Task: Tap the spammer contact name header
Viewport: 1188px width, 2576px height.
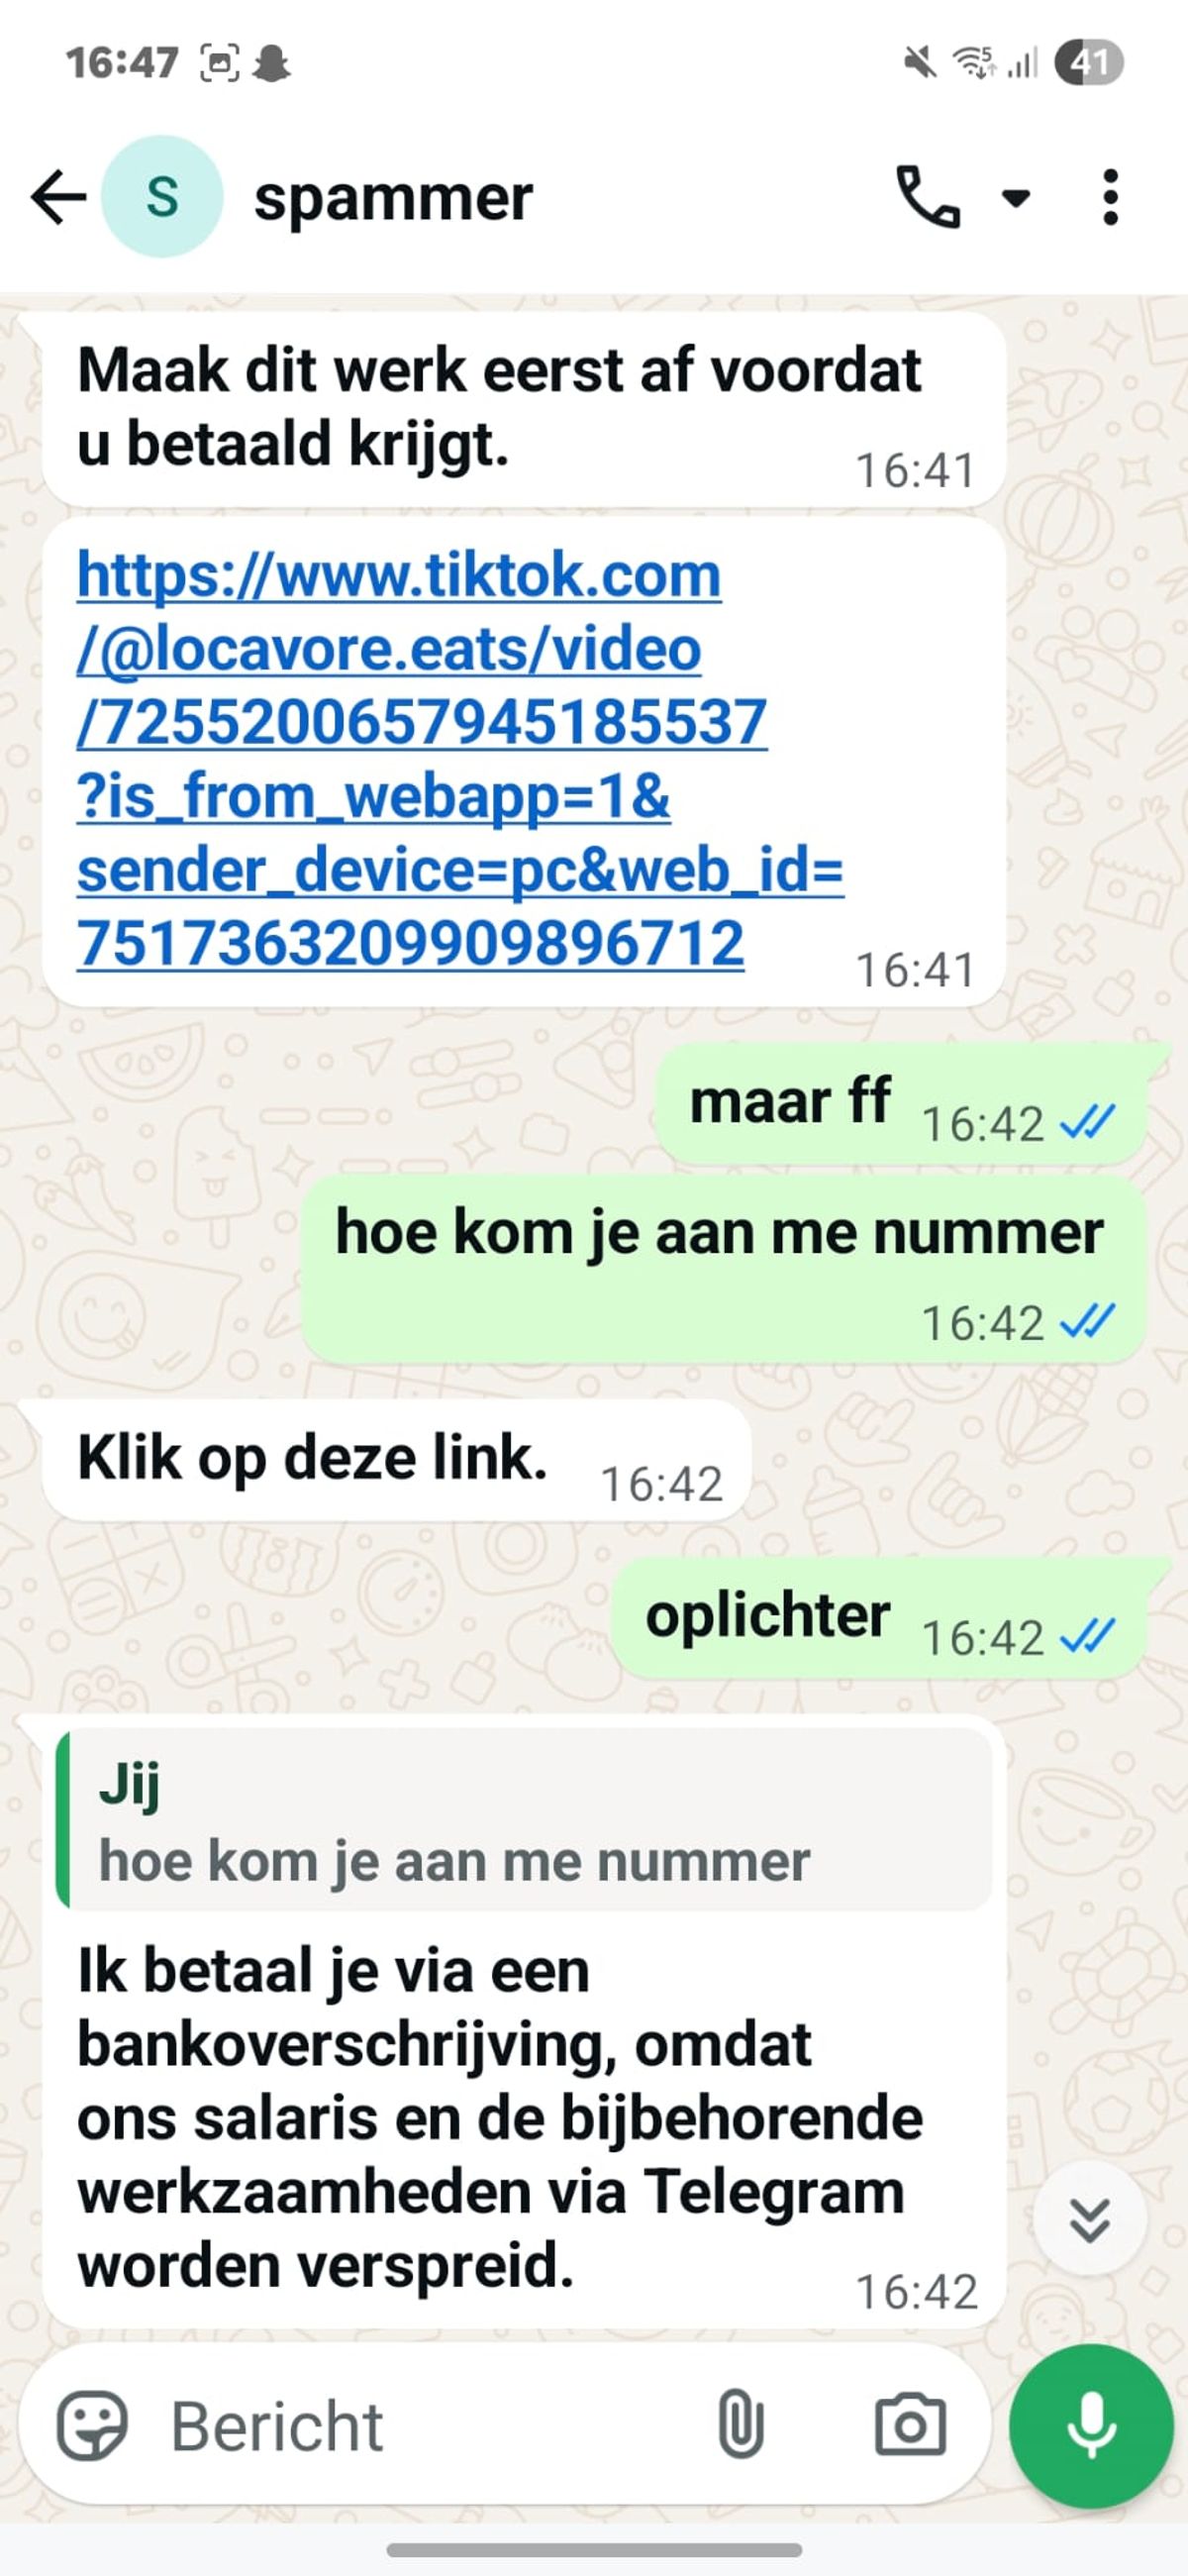Action: 393,198
